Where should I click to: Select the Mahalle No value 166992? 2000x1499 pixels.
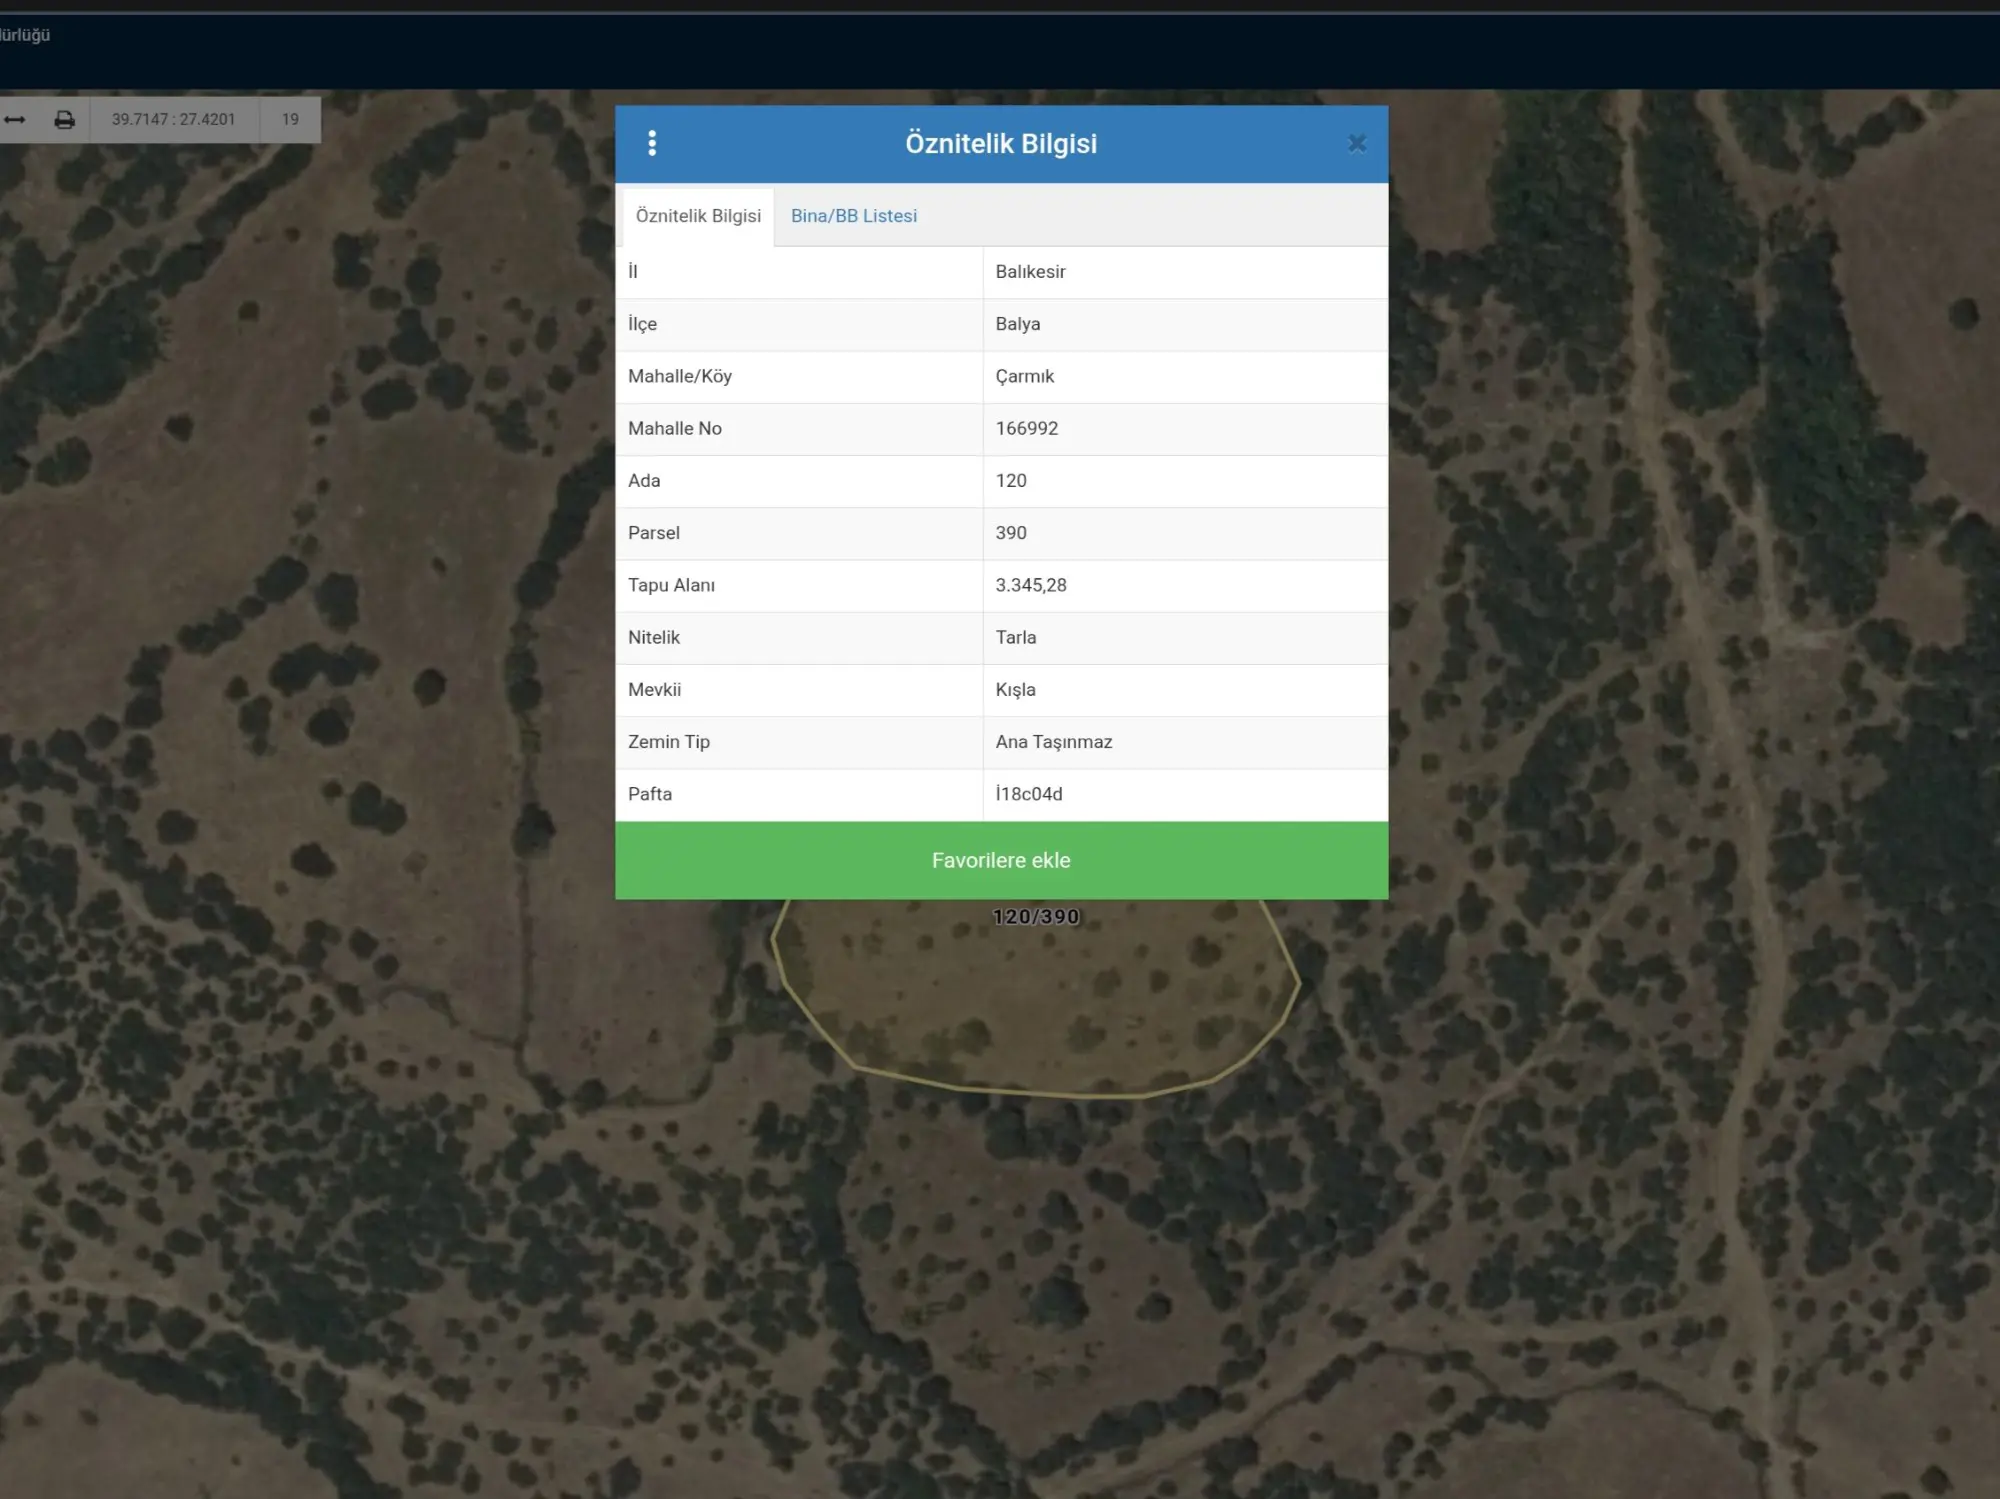1026,428
